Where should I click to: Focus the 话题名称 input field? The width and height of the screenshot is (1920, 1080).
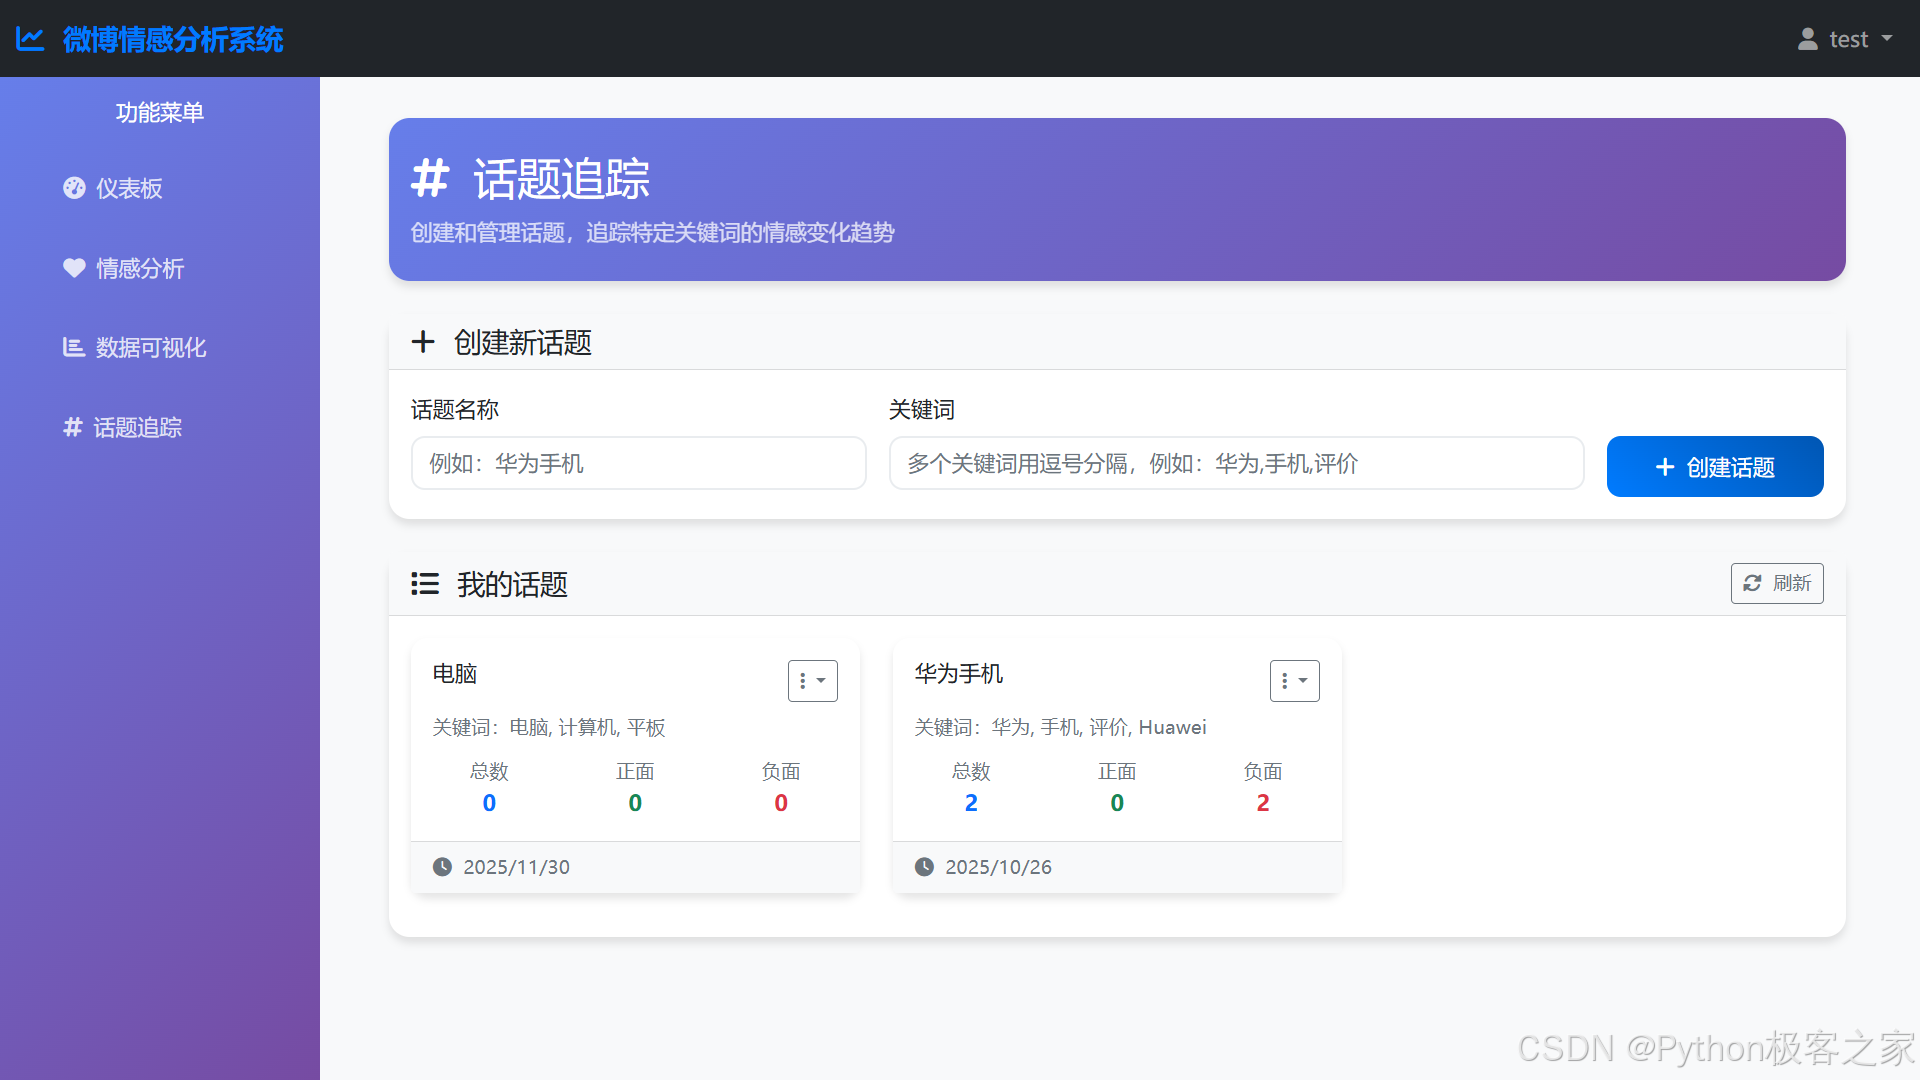coord(638,463)
